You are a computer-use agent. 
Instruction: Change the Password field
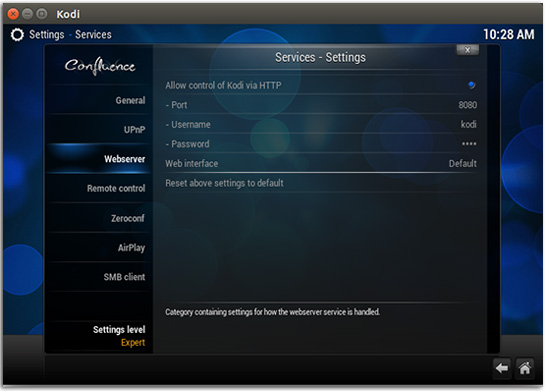[321, 144]
